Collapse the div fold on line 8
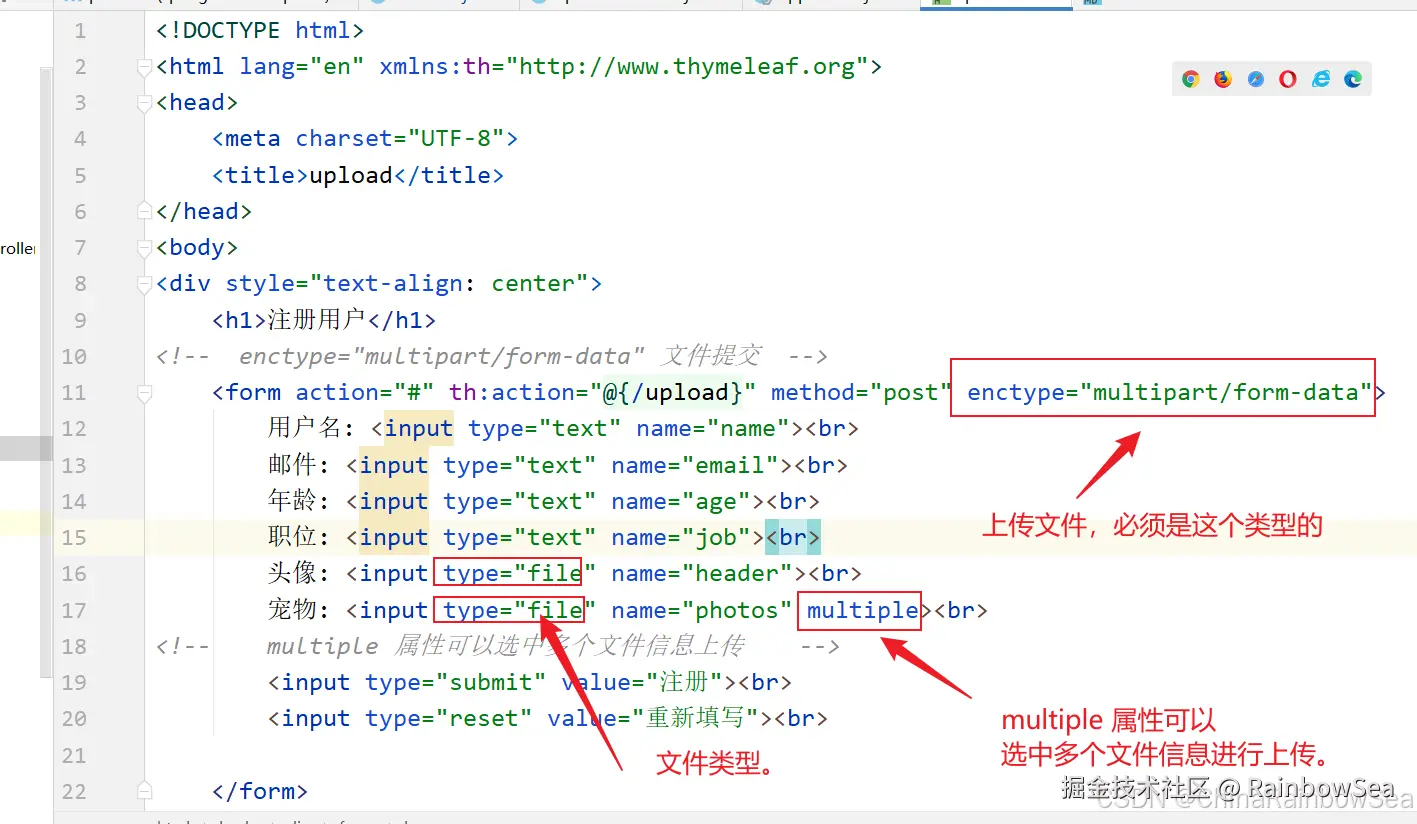The image size is (1417, 824). pyautogui.click(x=144, y=284)
